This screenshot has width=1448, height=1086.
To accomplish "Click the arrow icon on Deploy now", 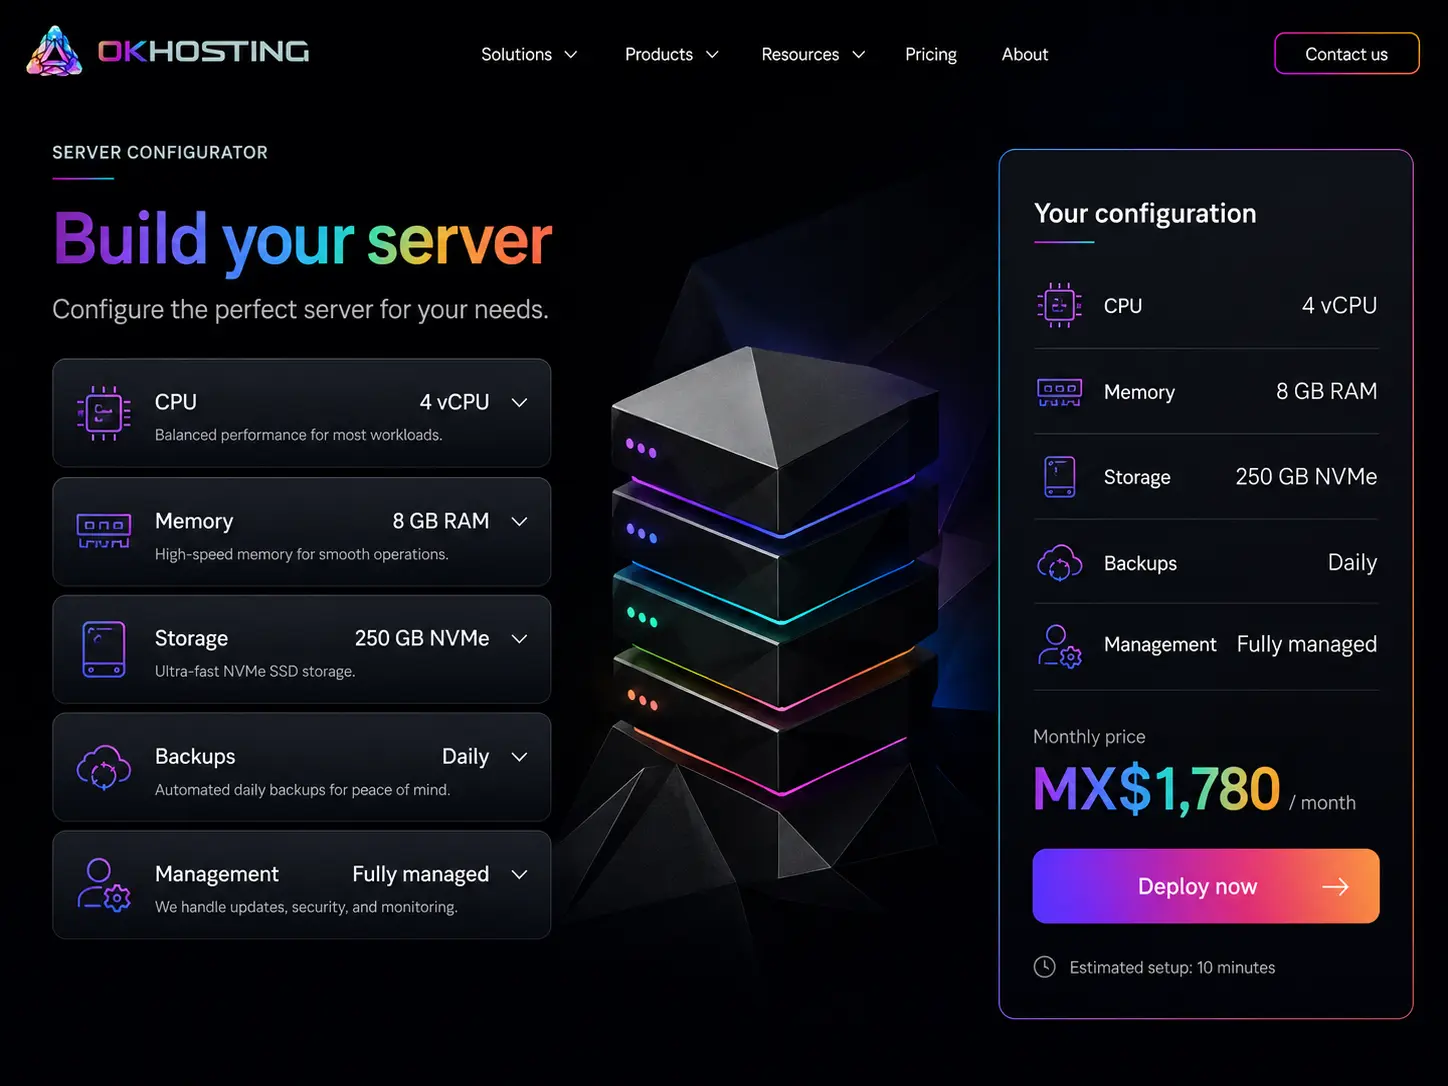I will click(x=1335, y=887).
